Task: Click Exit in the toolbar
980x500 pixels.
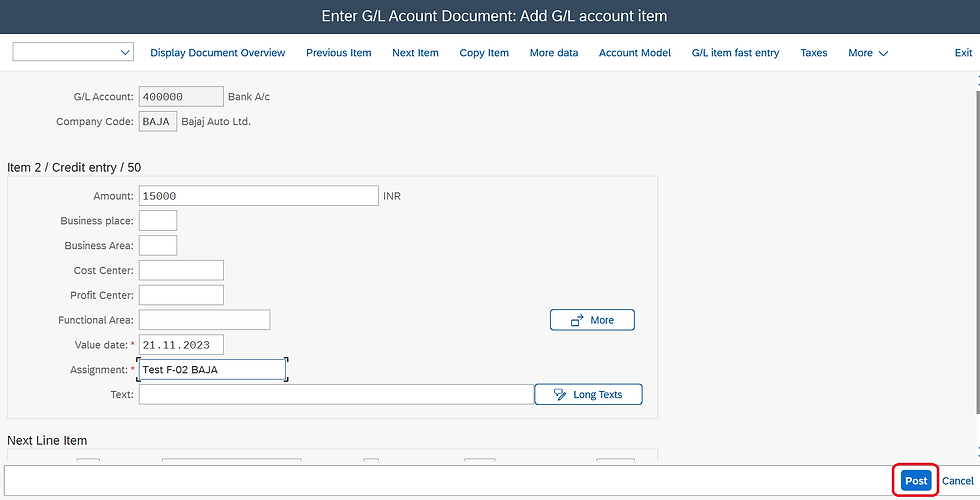Action: click(963, 53)
